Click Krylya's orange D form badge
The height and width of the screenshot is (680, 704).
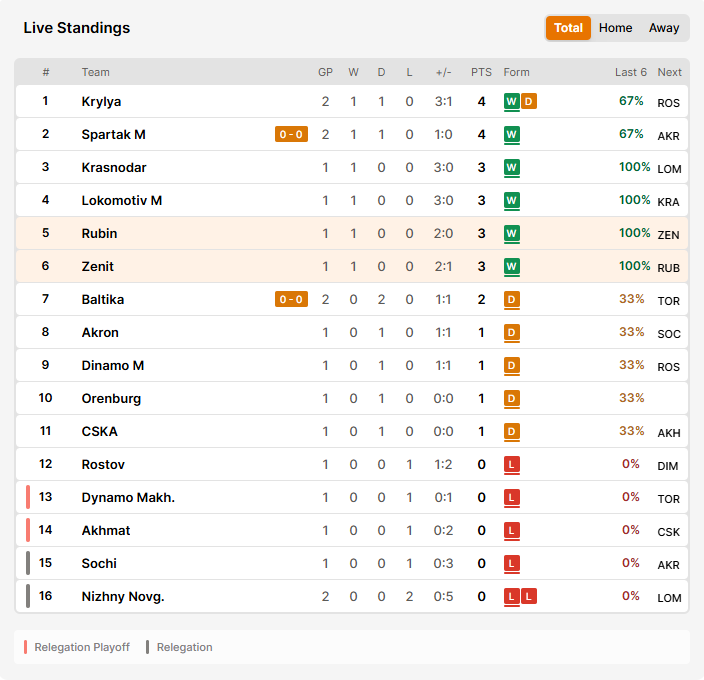pyautogui.click(x=529, y=101)
